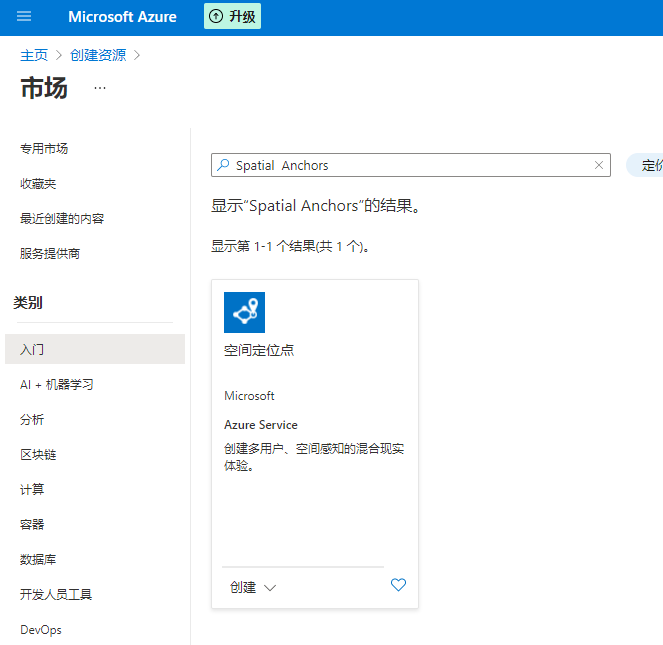Select the 容器 category

tap(32, 524)
